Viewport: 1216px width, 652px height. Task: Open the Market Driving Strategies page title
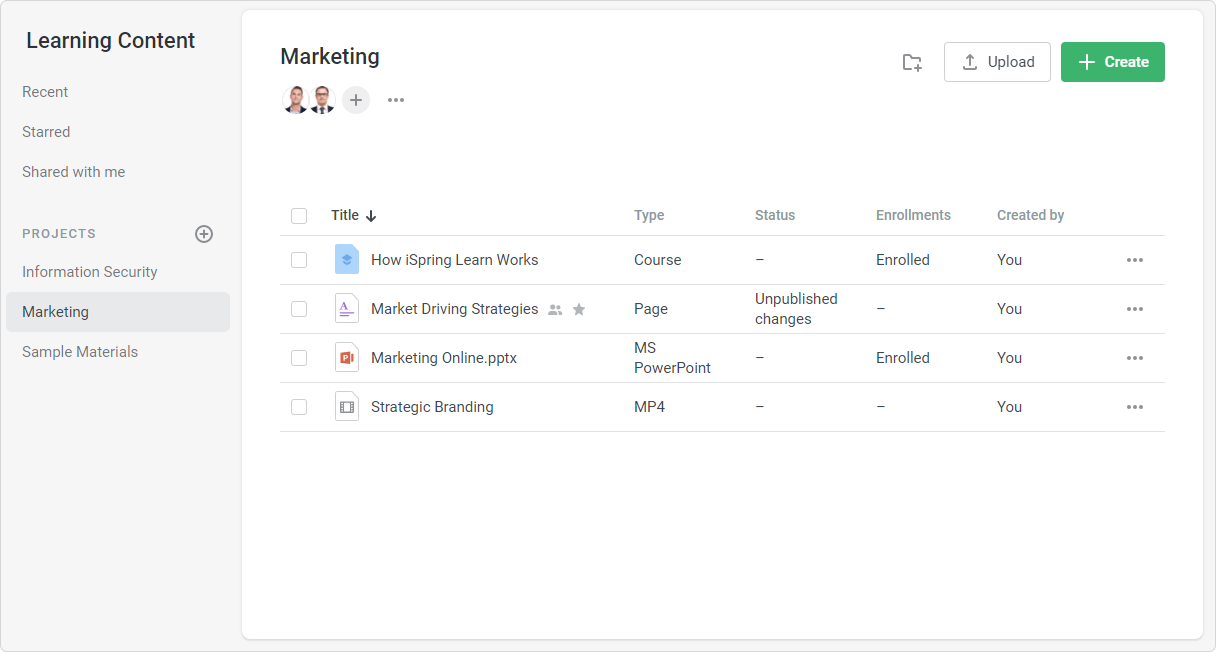[x=454, y=309]
